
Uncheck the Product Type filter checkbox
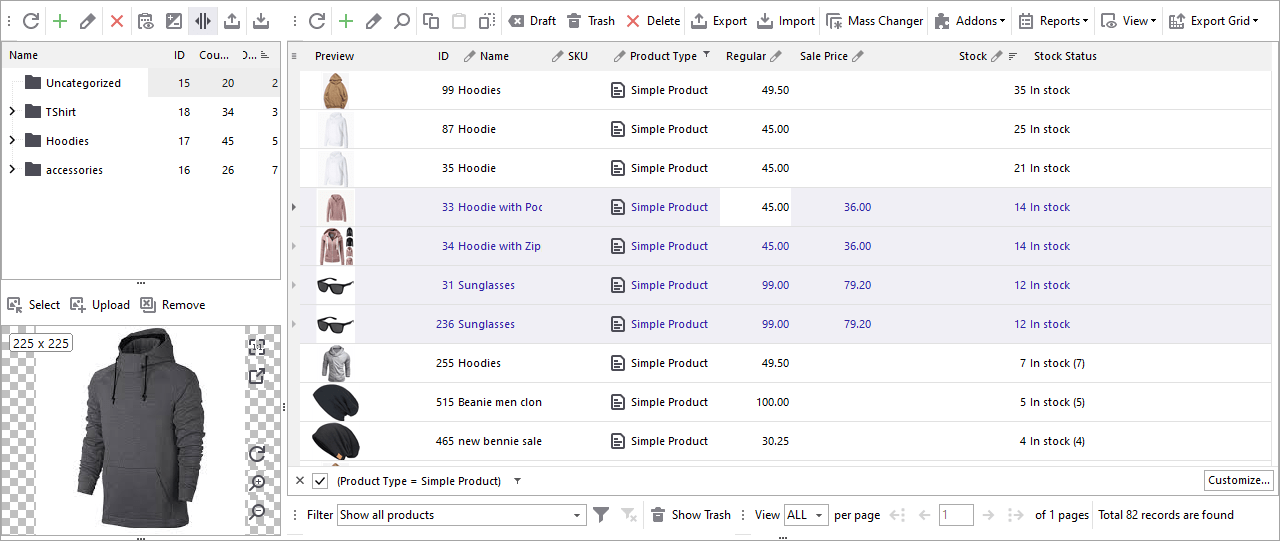point(320,481)
